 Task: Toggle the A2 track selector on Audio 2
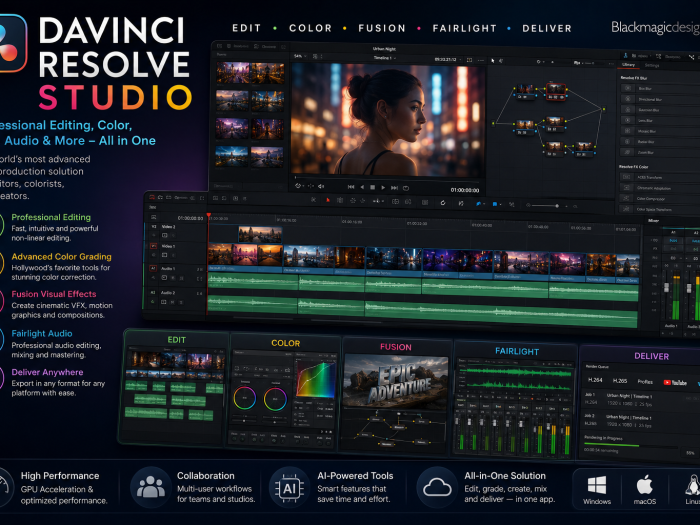[153, 292]
